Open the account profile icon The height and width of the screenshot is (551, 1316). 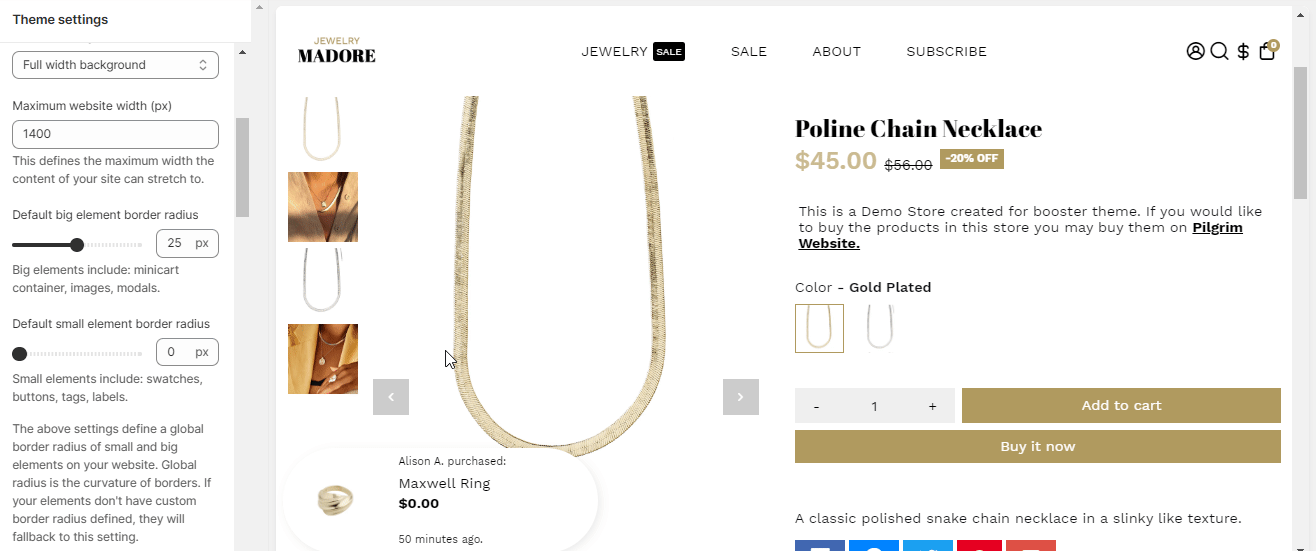1195,51
